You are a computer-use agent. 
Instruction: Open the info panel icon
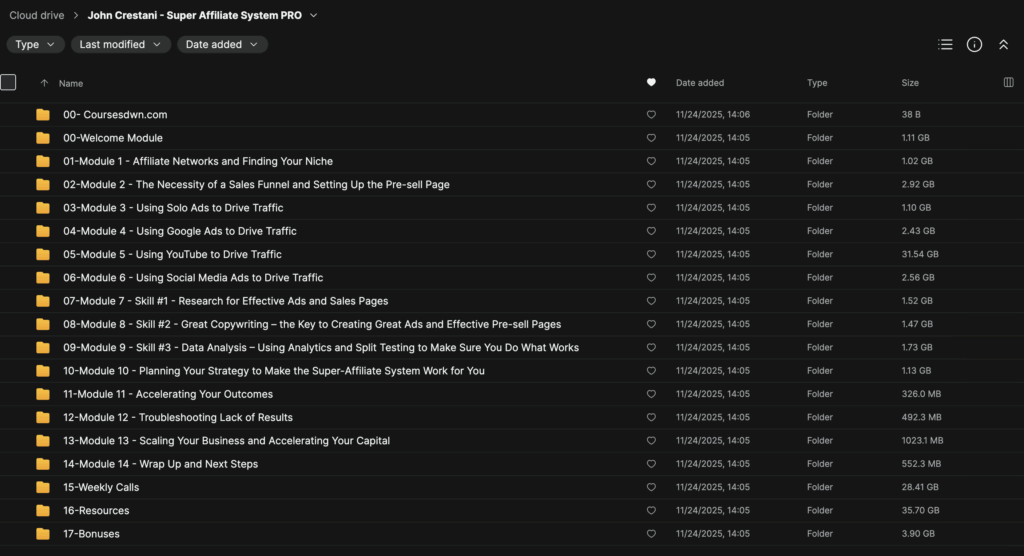[x=974, y=44]
